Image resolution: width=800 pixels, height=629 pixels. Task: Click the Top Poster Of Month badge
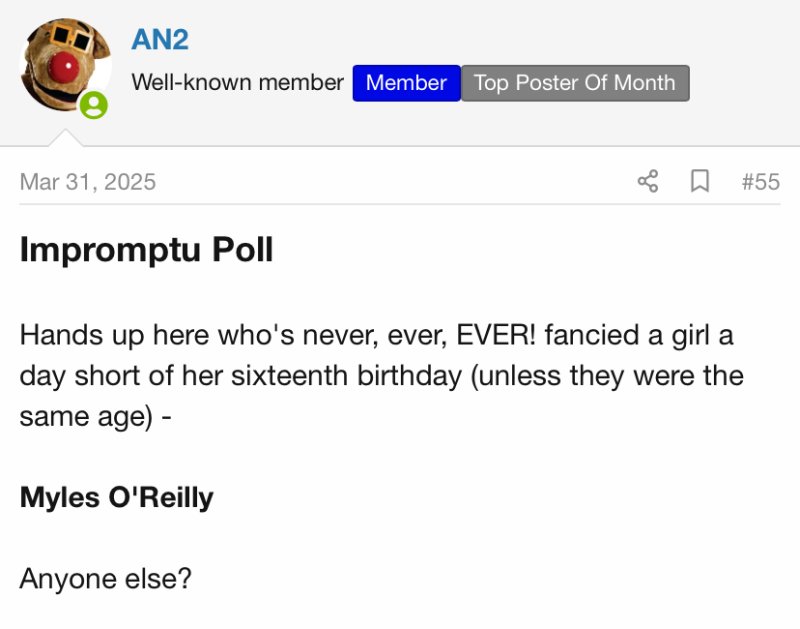point(575,83)
